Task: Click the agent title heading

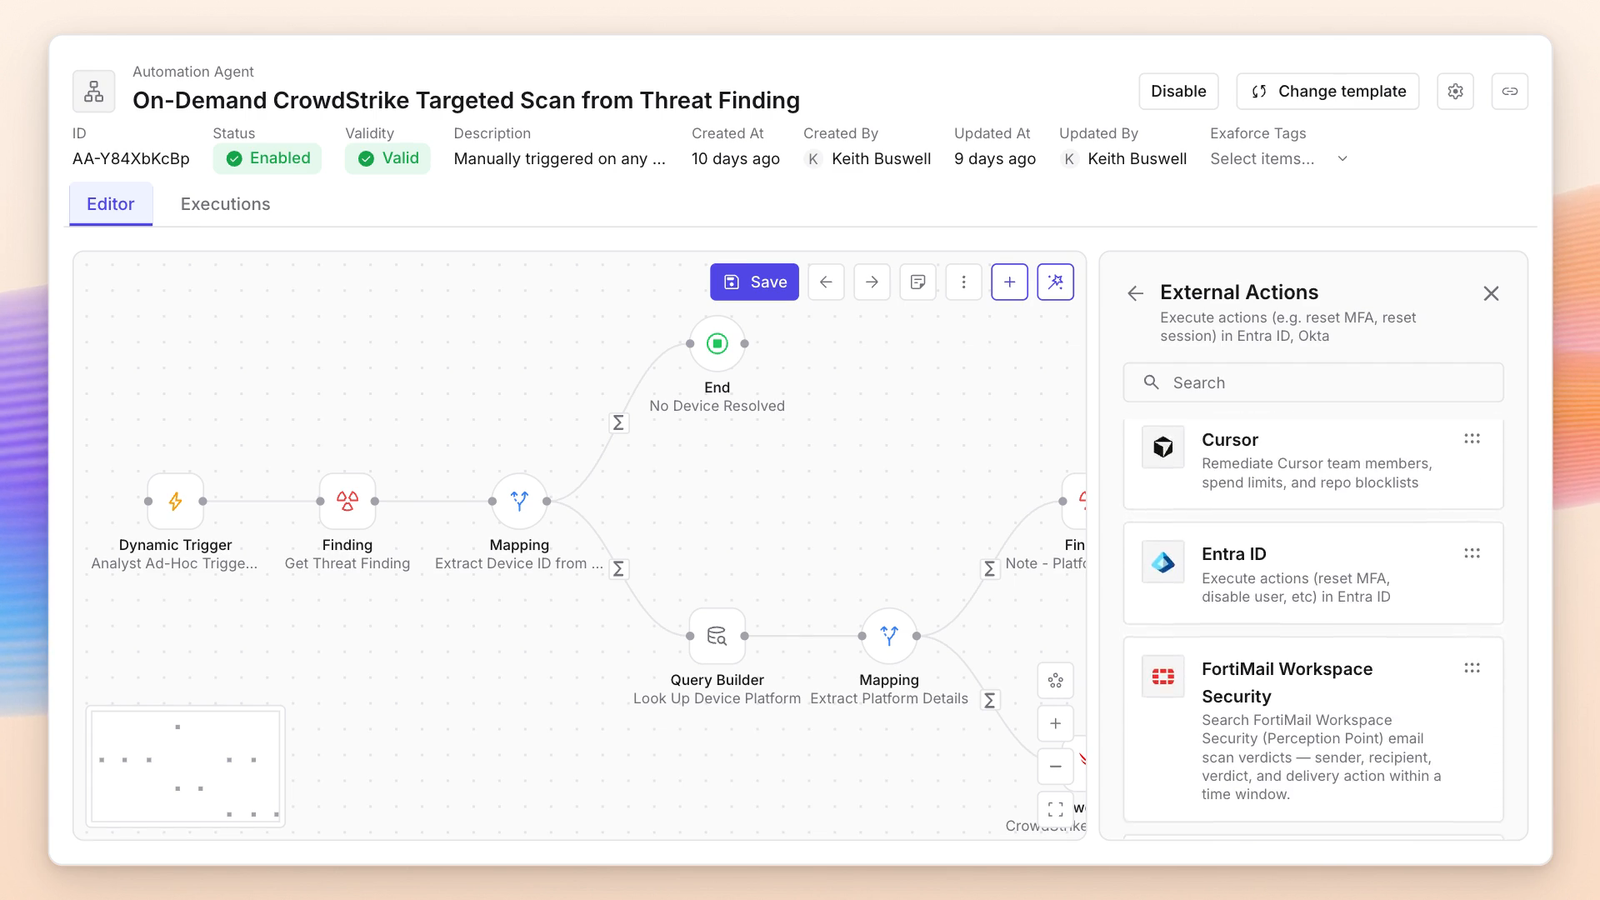Action: click(x=466, y=101)
